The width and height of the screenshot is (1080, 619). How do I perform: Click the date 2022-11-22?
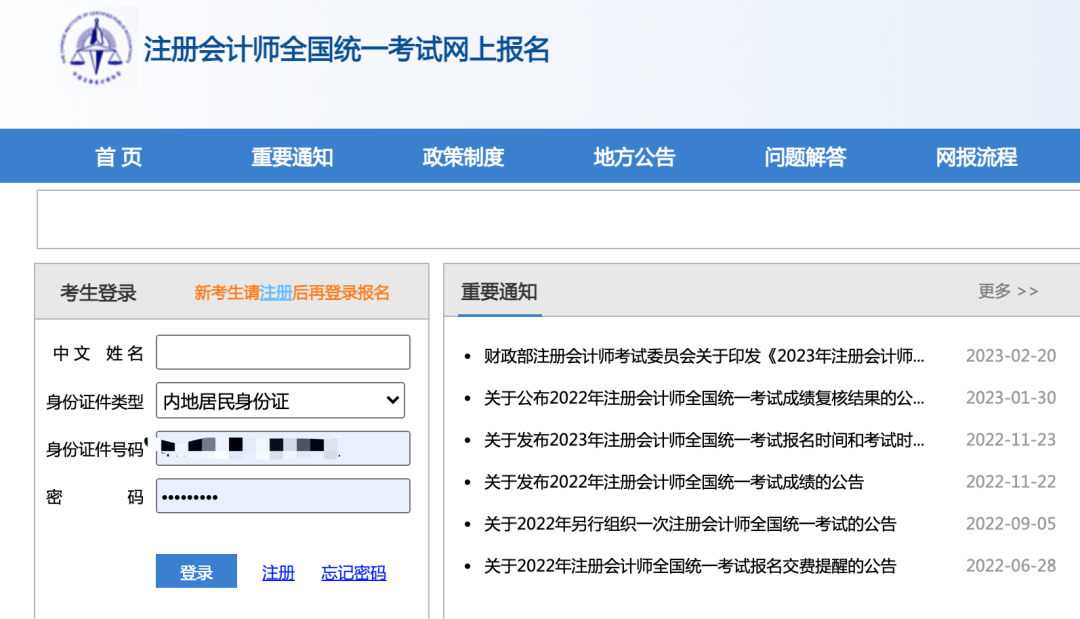point(1011,482)
